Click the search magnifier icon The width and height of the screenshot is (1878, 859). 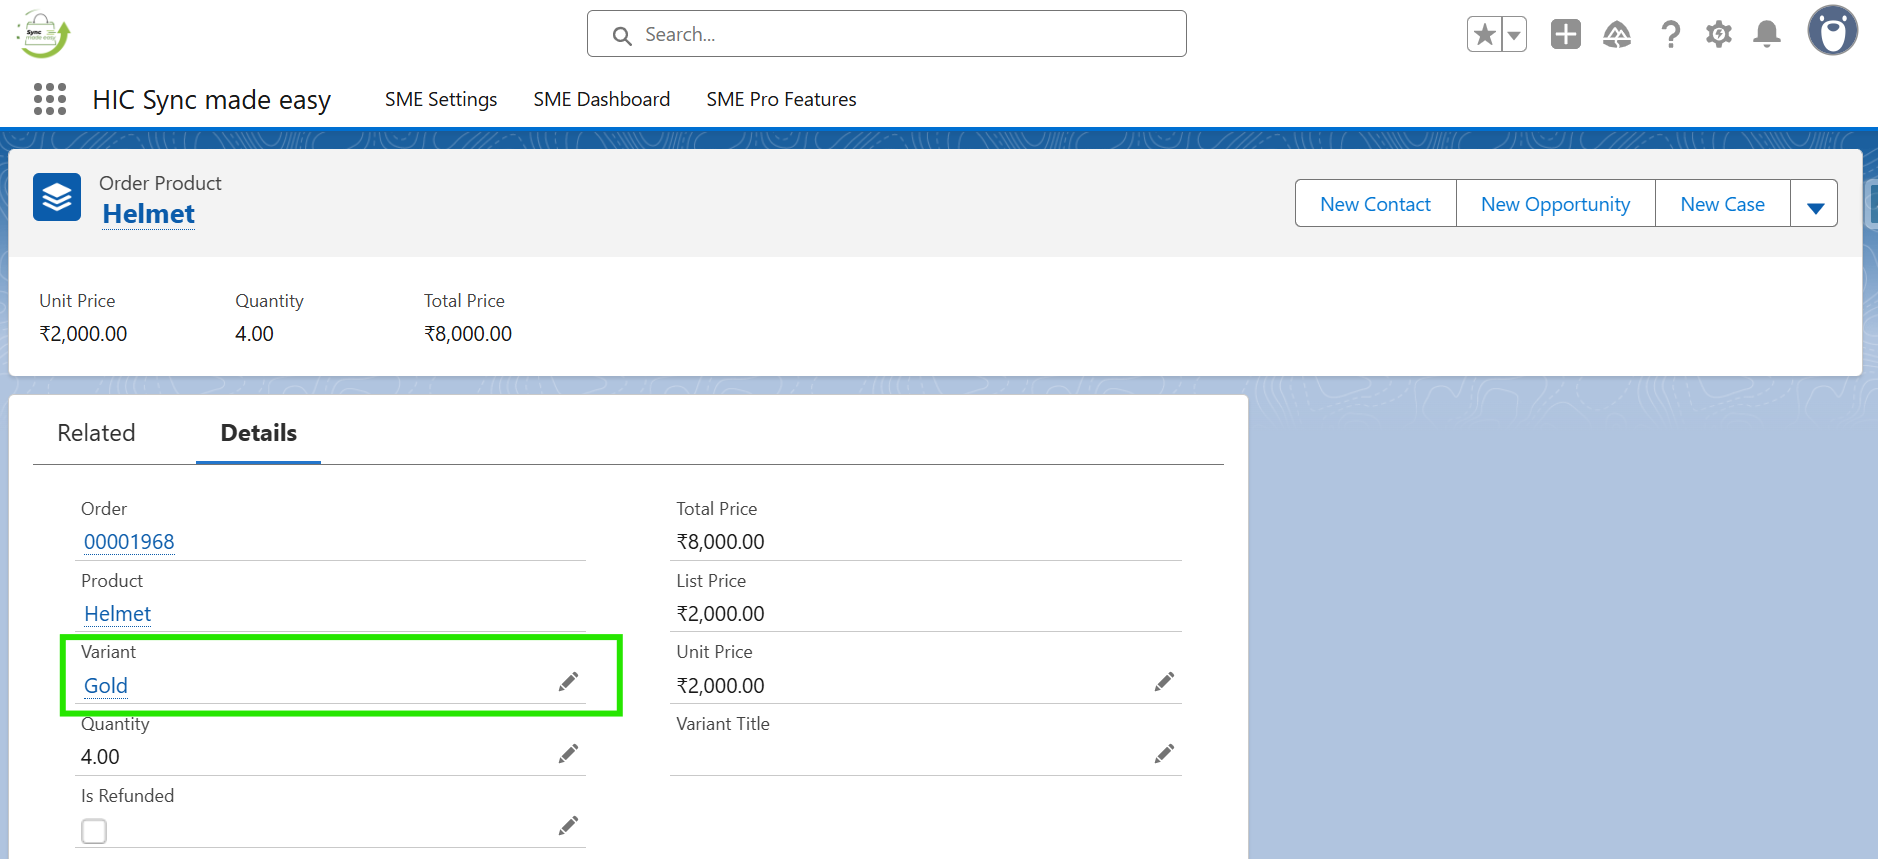(622, 36)
